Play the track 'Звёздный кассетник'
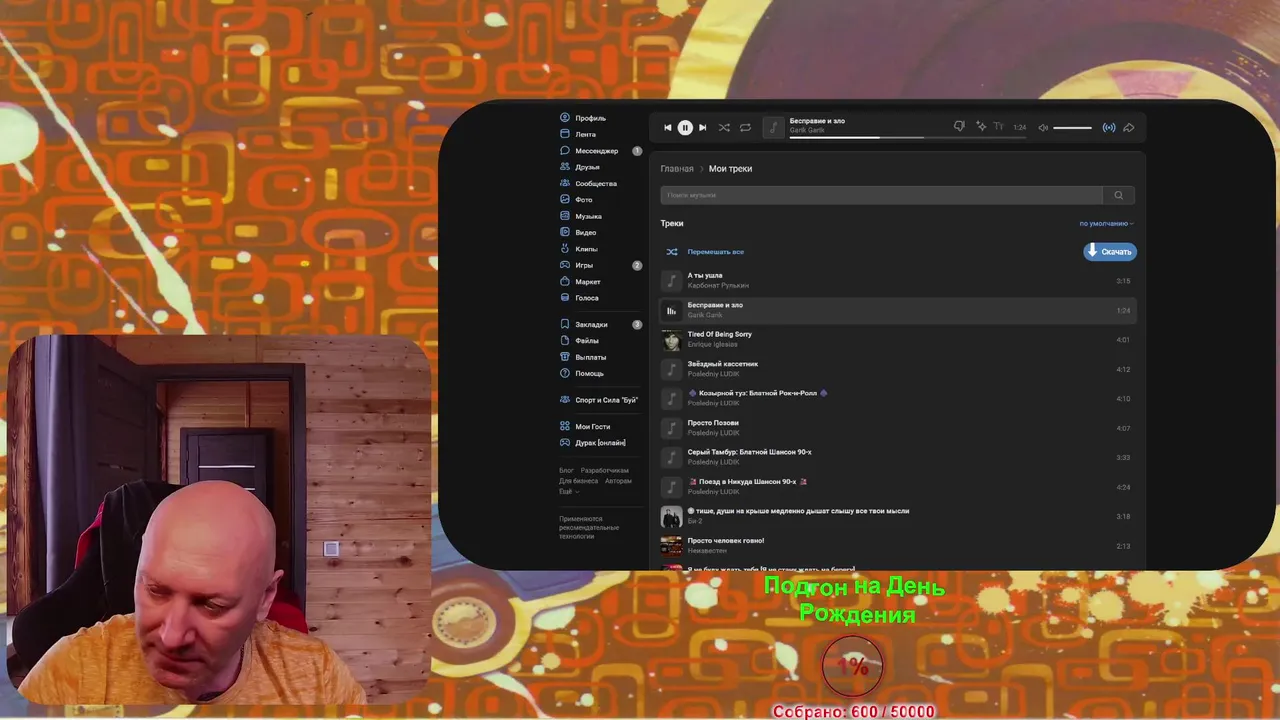 (x=897, y=369)
